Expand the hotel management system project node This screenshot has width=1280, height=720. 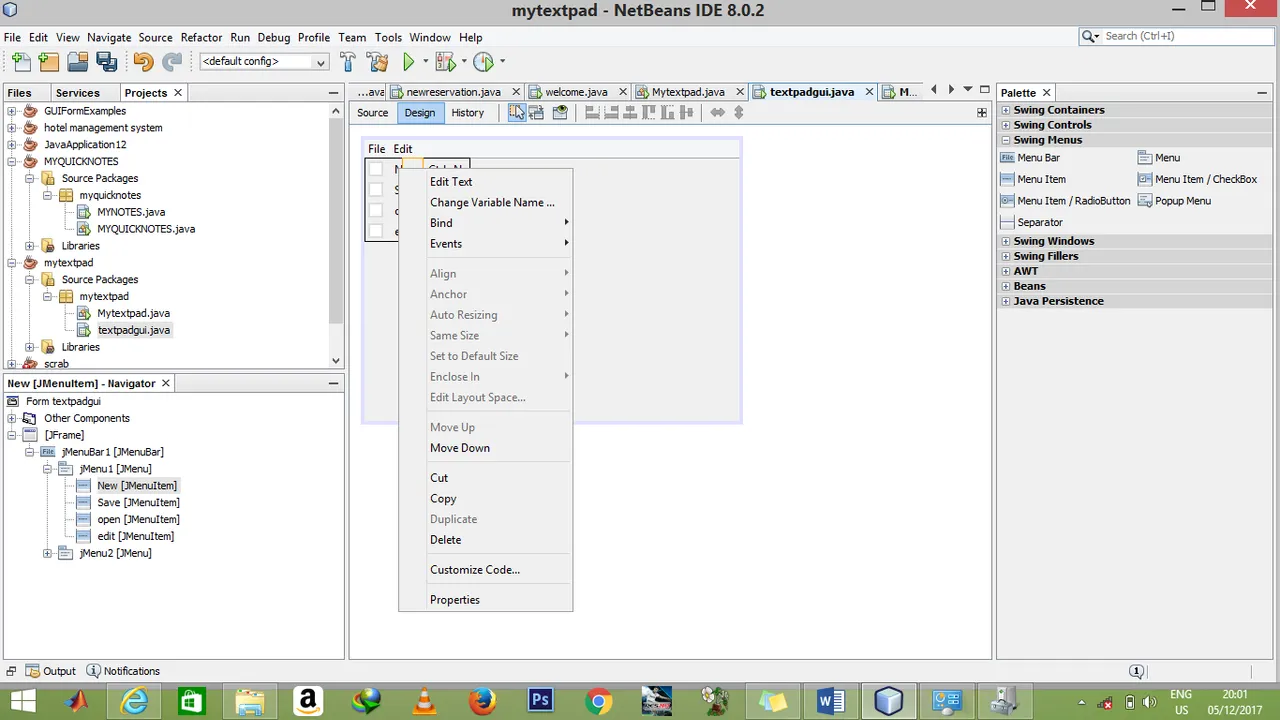tap(12, 128)
